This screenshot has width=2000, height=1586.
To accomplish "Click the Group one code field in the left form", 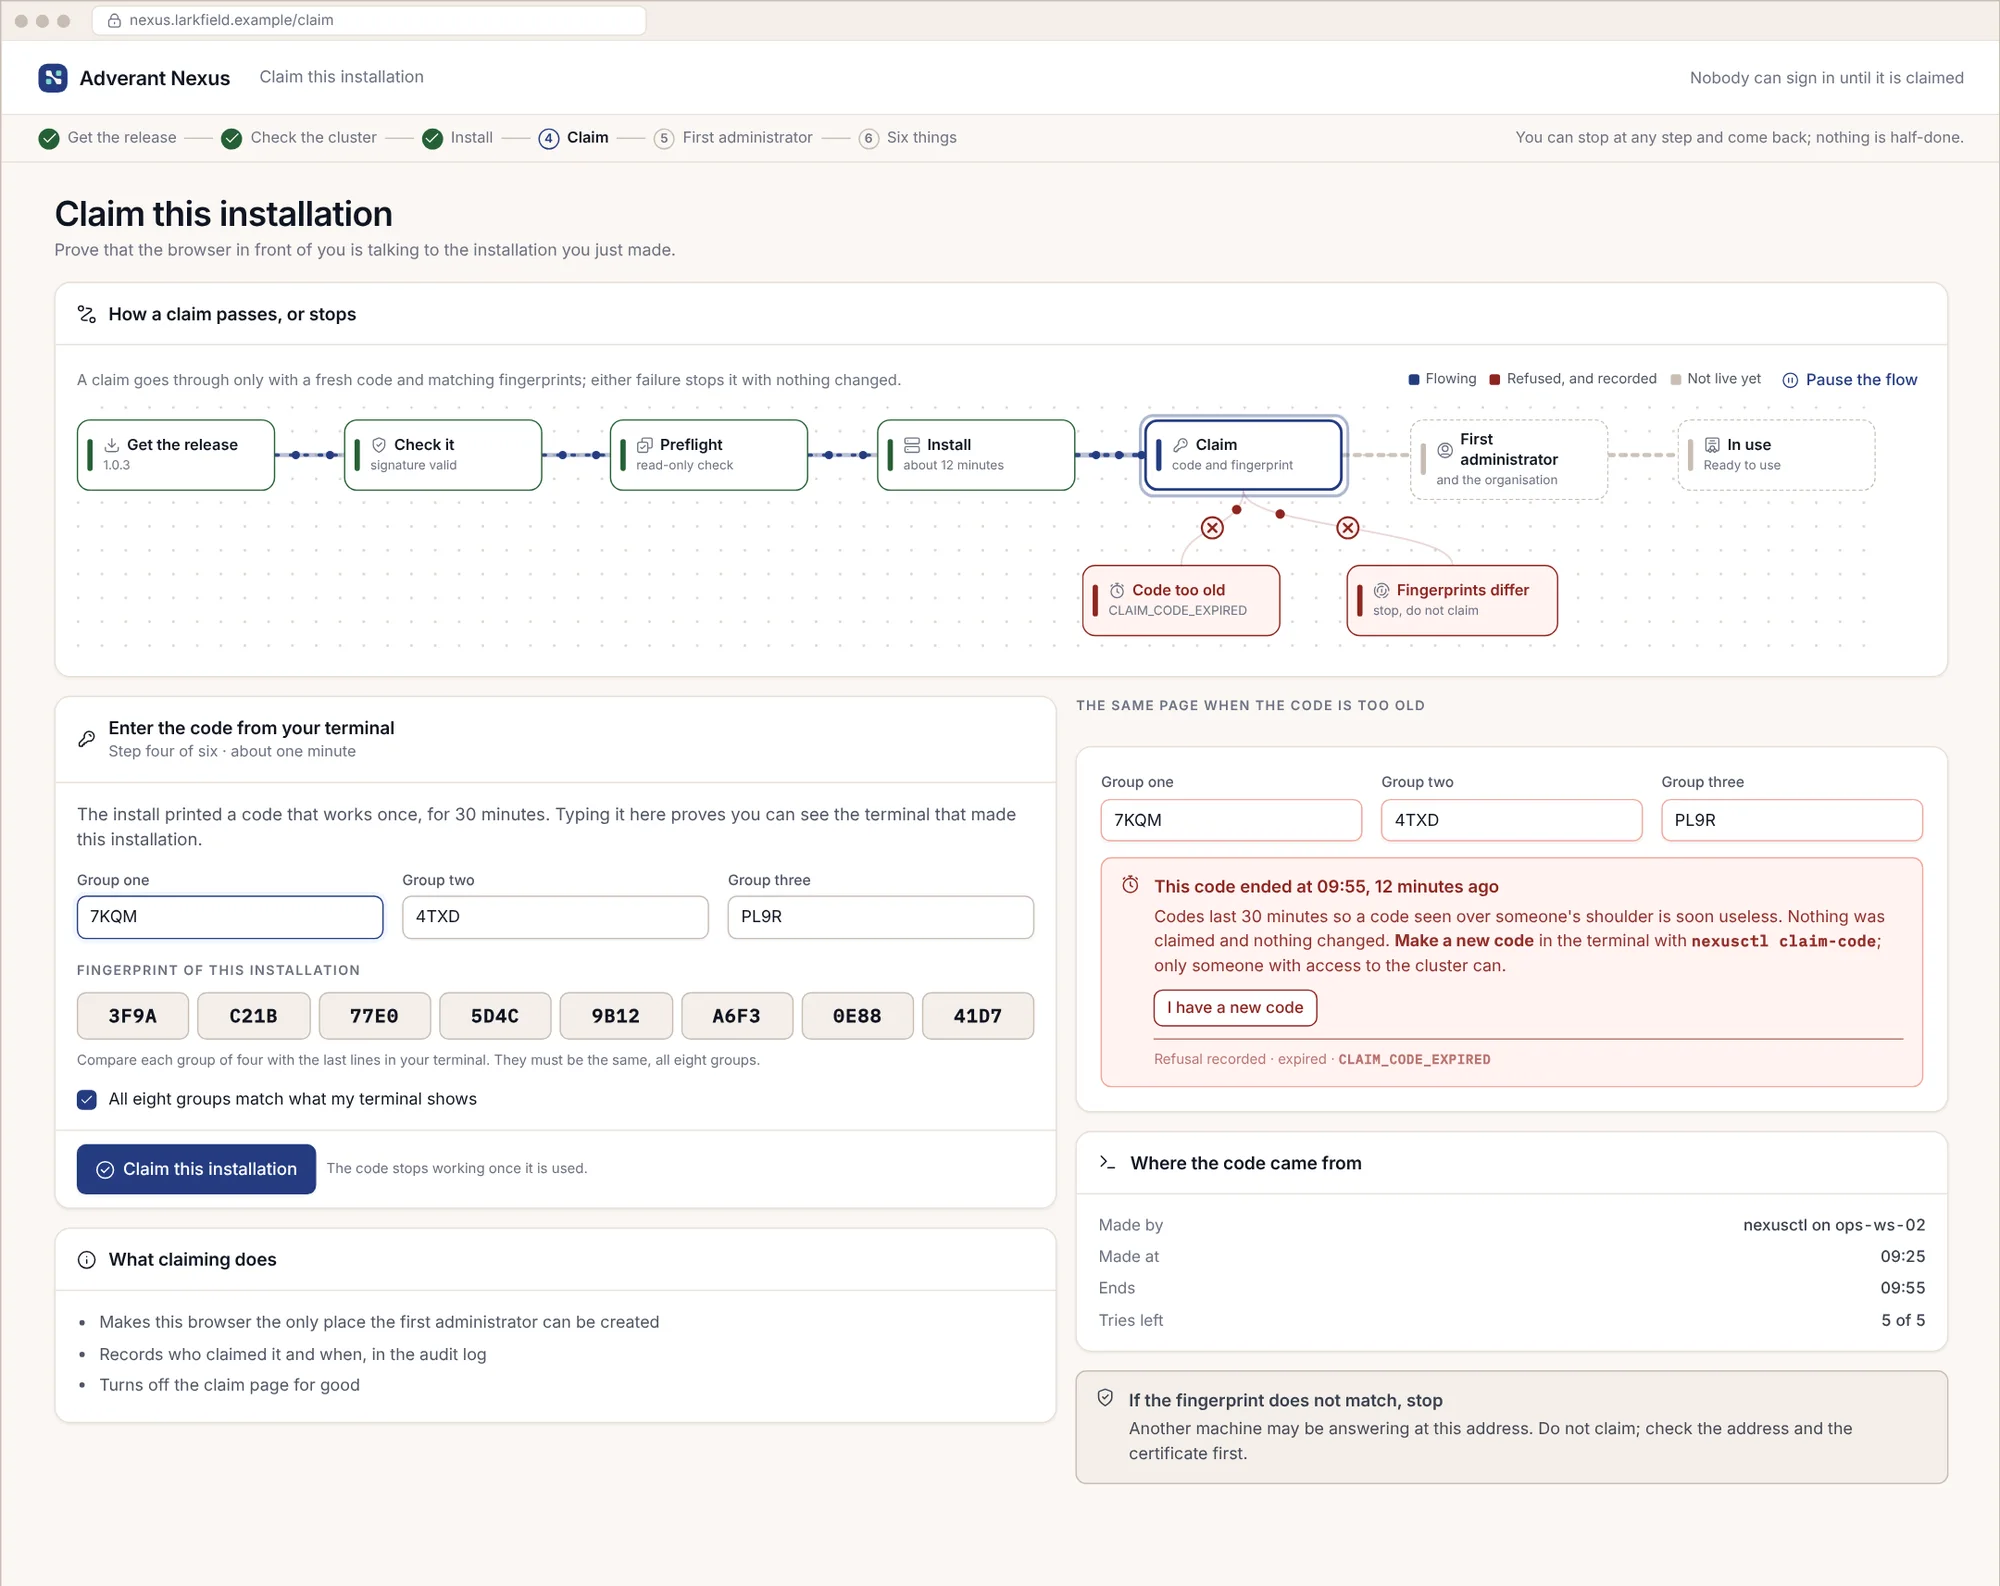I will click(230, 917).
